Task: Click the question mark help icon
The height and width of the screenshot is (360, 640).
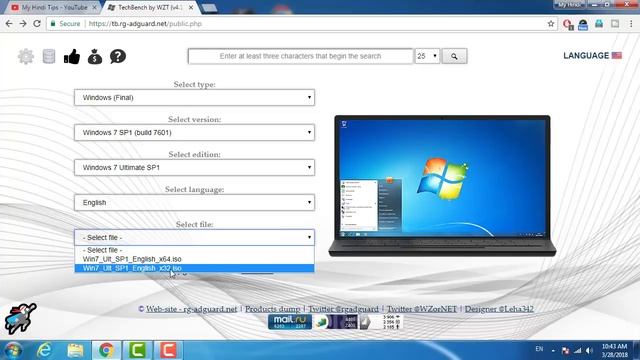Action: coord(118,56)
